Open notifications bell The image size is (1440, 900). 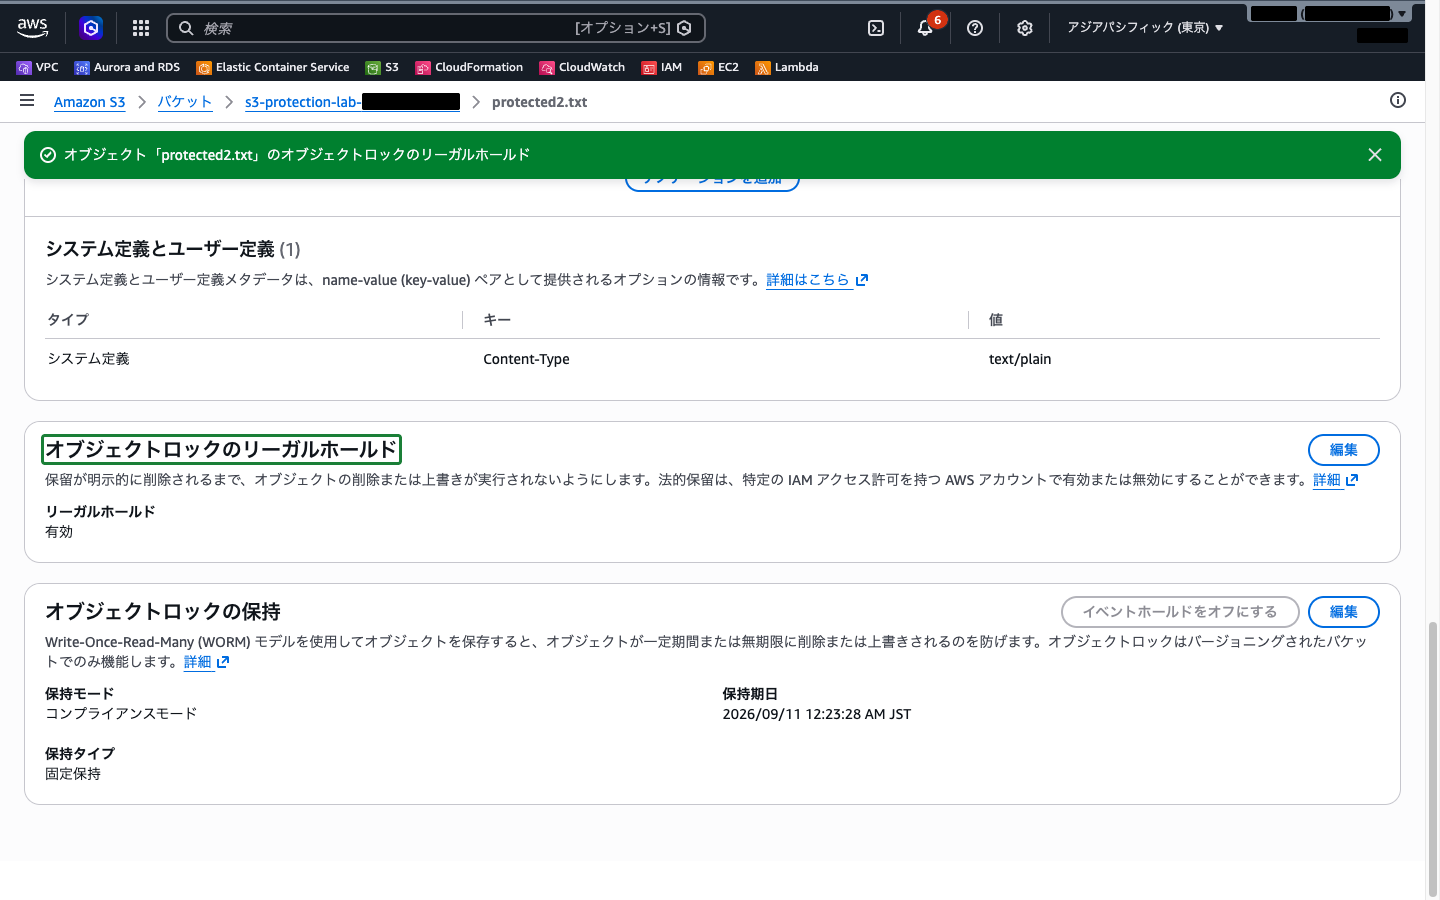(925, 28)
